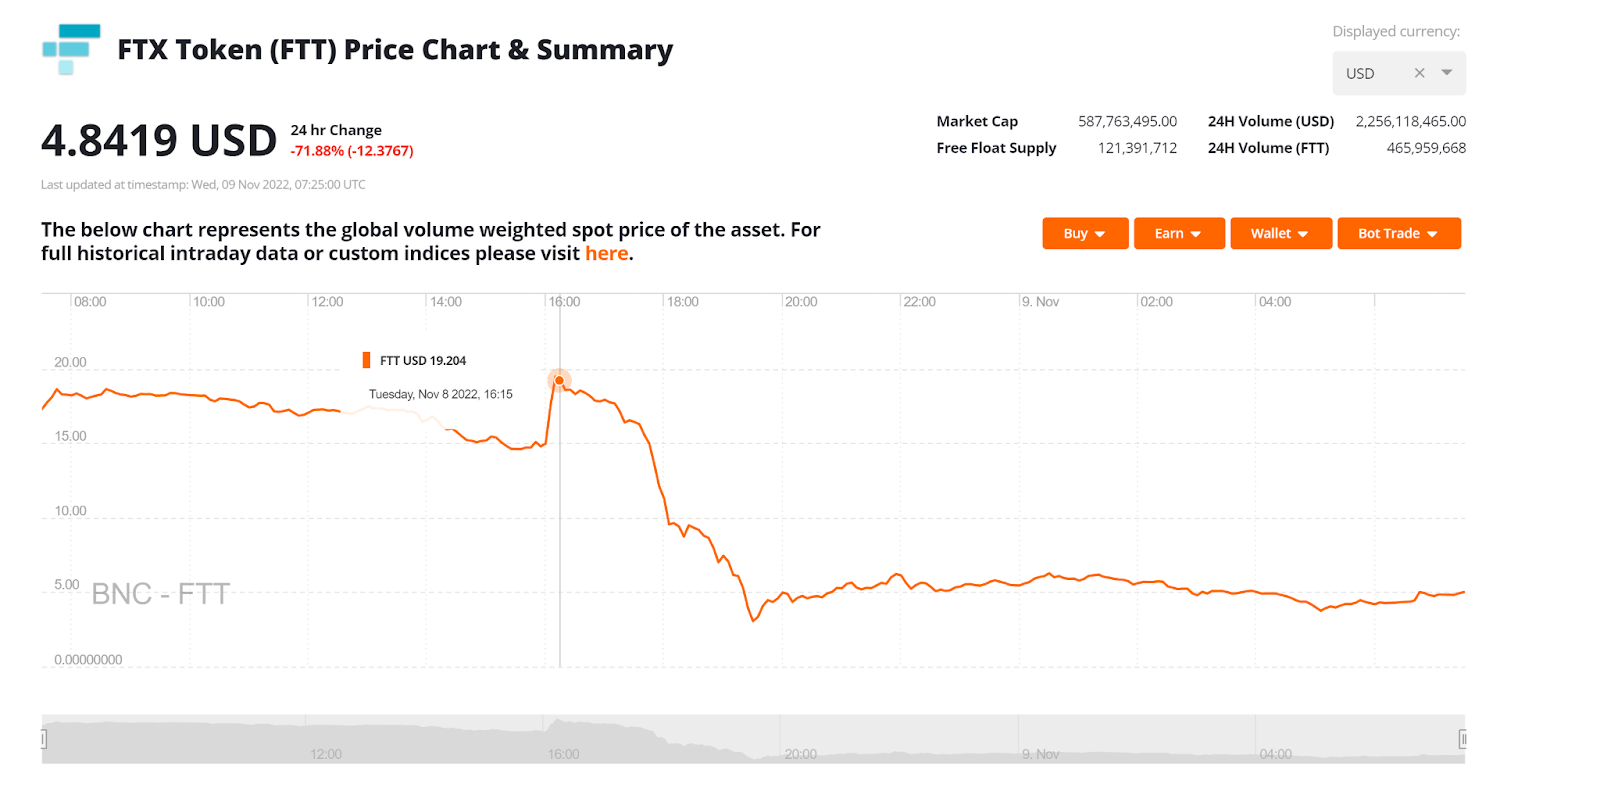Click the right range navigator handle
Viewport: 1600px width, 802px height.
[1462, 739]
